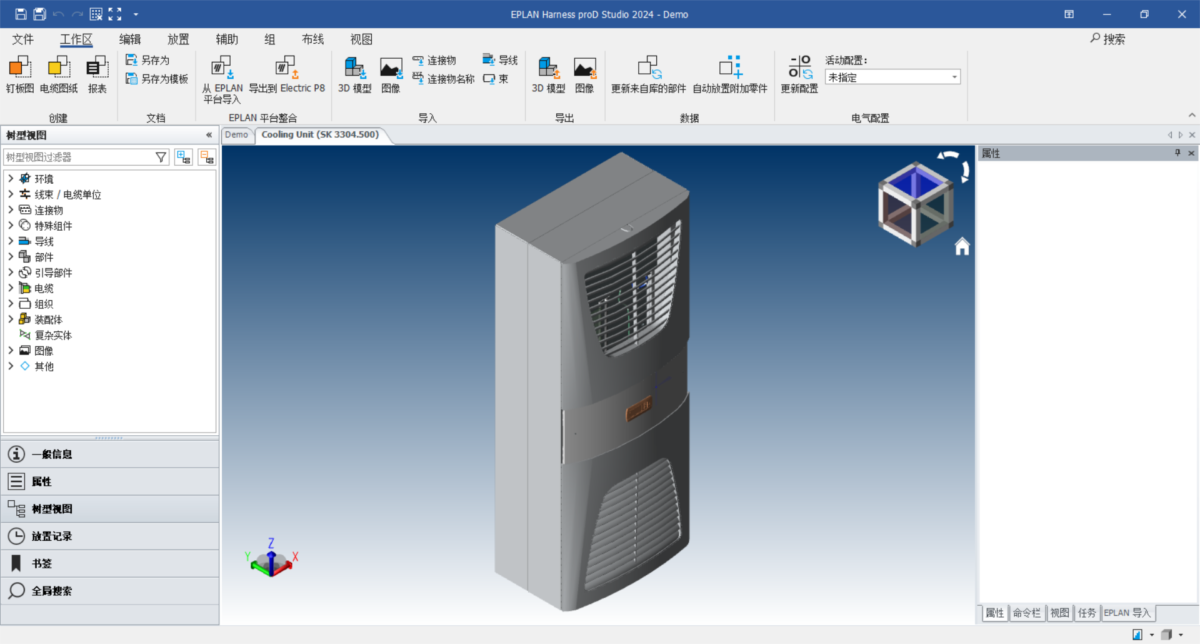The image size is (1200, 644).
Task: Collapse the 树型视图 panel with double chevron
Action: 209,135
